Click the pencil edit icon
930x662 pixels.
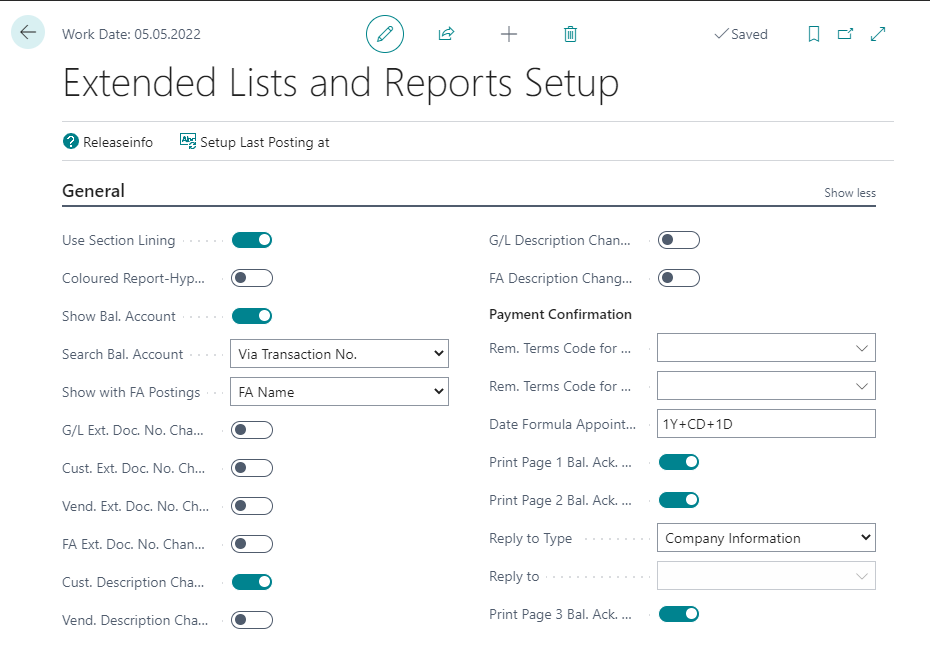[385, 34]
